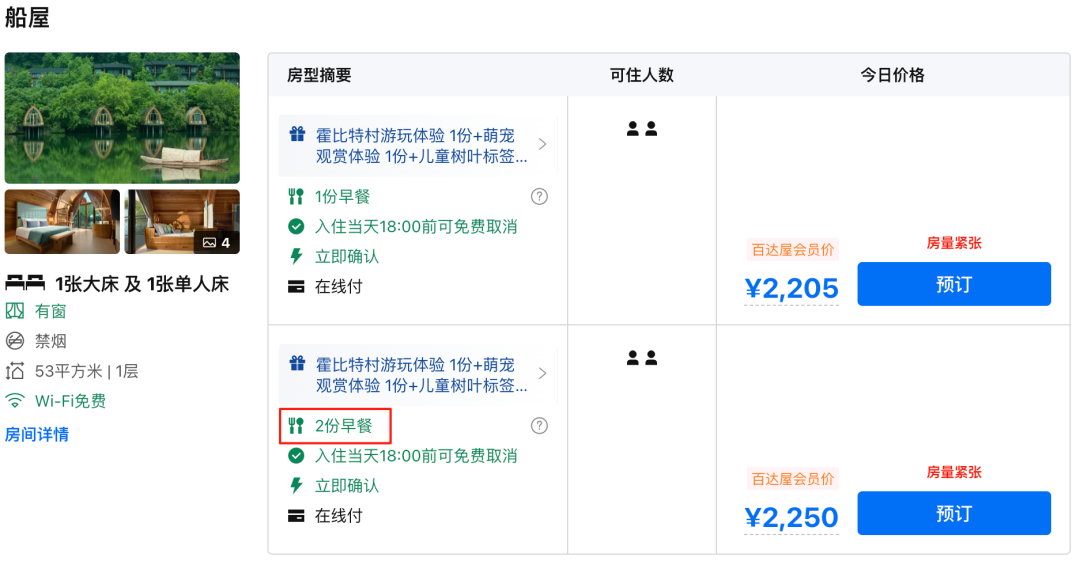
Task: Click the help icon beside 2份早餐
Action: [539, 425]
